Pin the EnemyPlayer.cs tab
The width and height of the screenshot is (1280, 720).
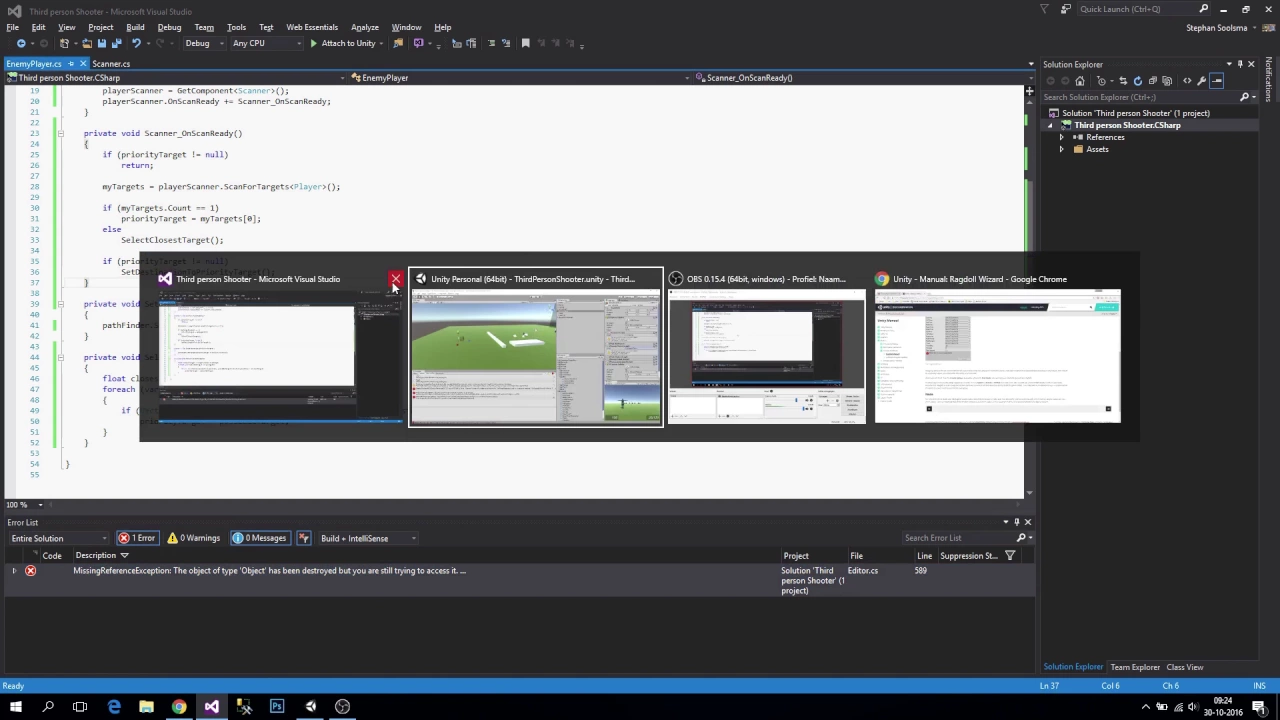71,64
